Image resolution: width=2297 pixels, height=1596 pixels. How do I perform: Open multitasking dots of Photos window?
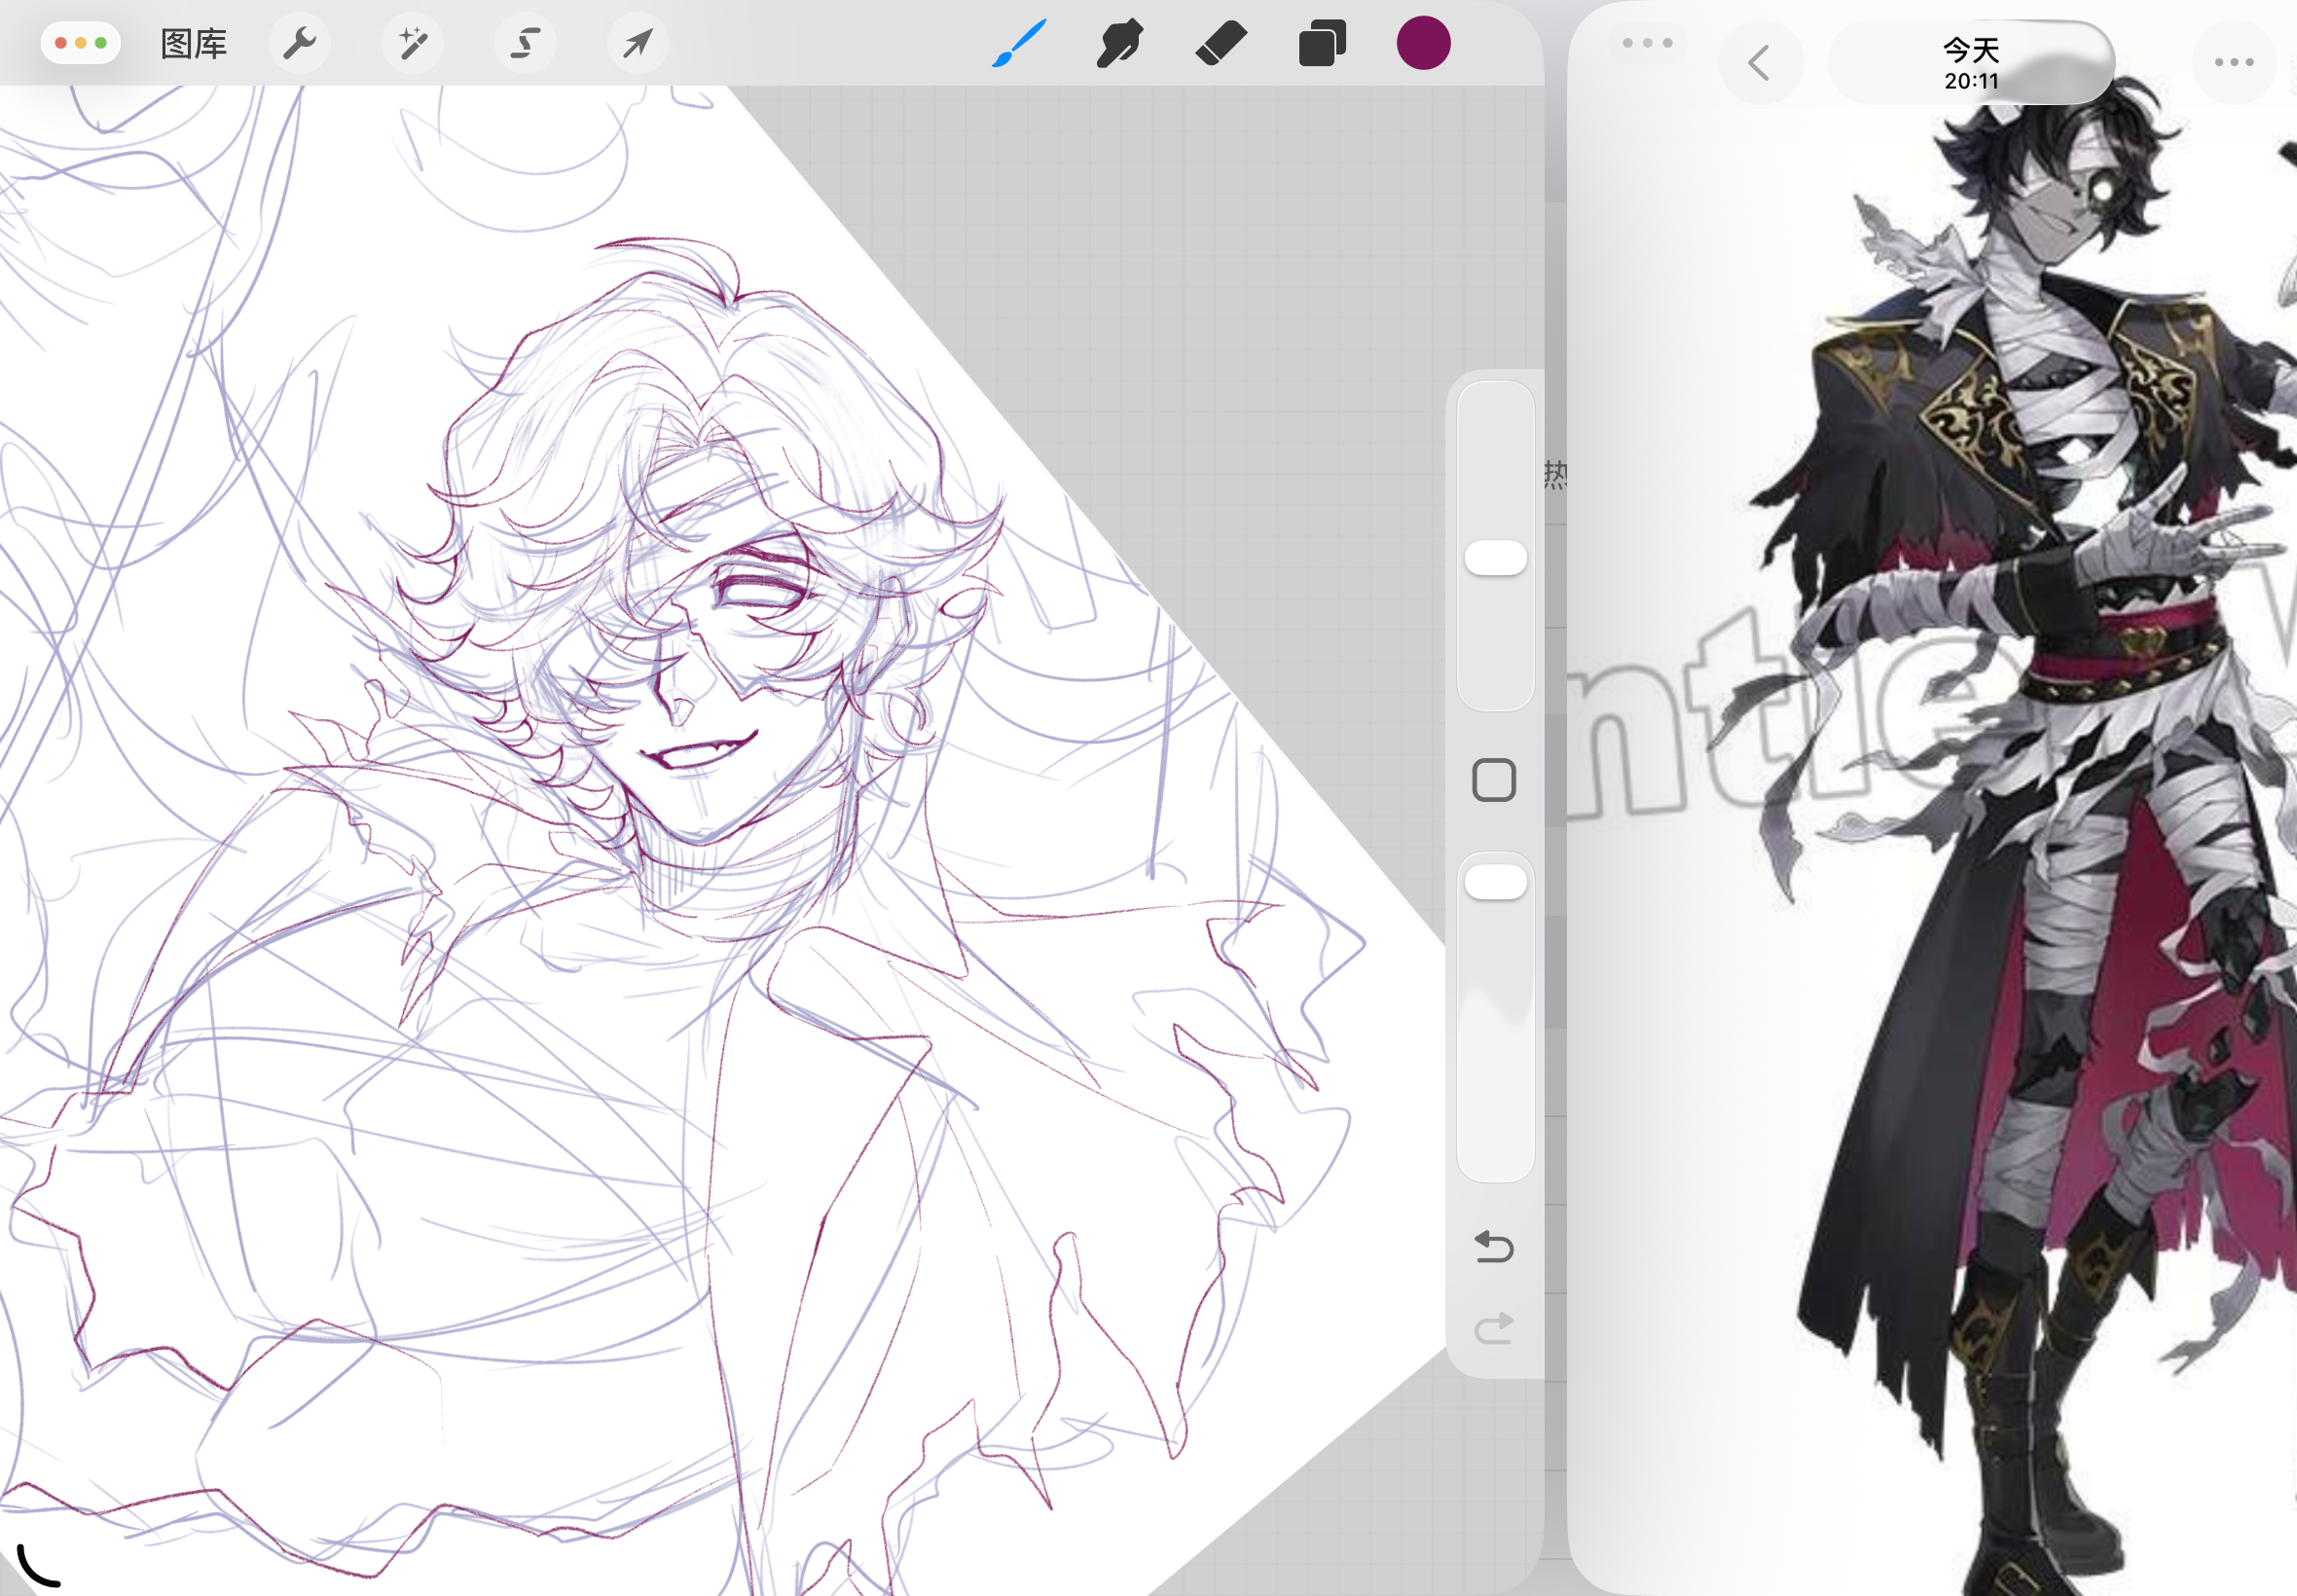[x=1647, y=43]
